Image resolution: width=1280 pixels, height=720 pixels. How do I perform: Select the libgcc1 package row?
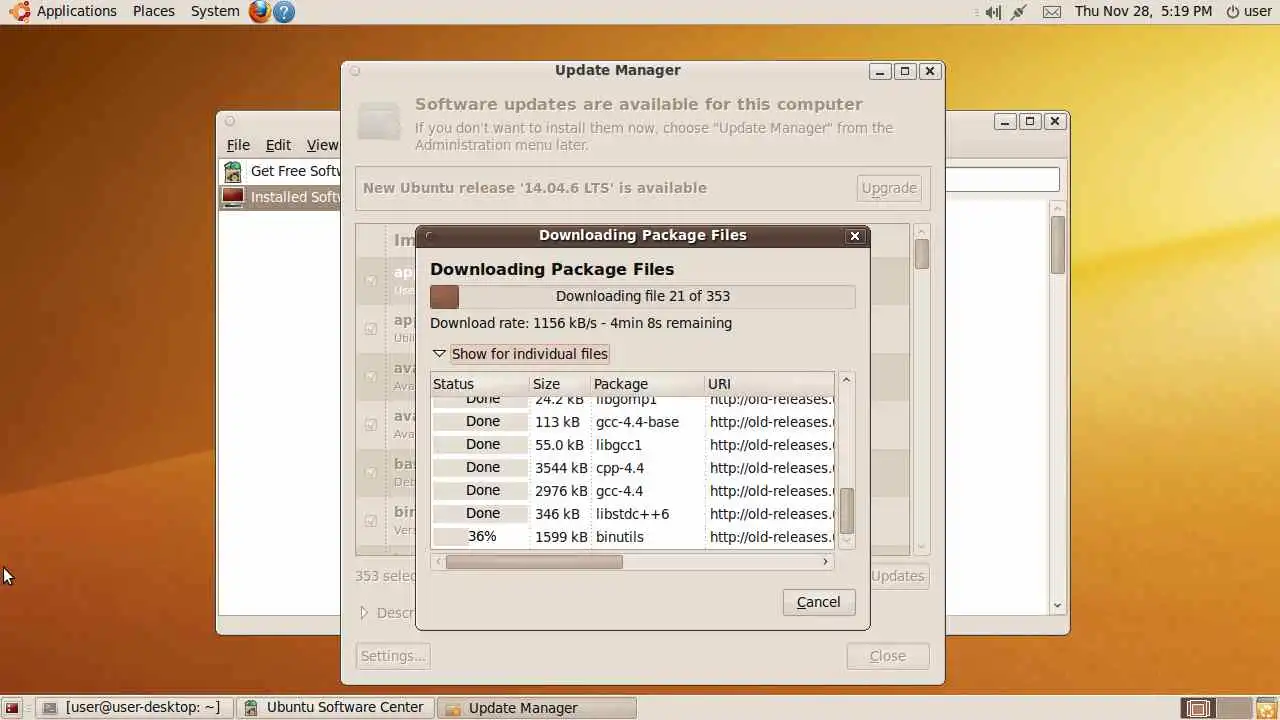[x=632, y=445]
